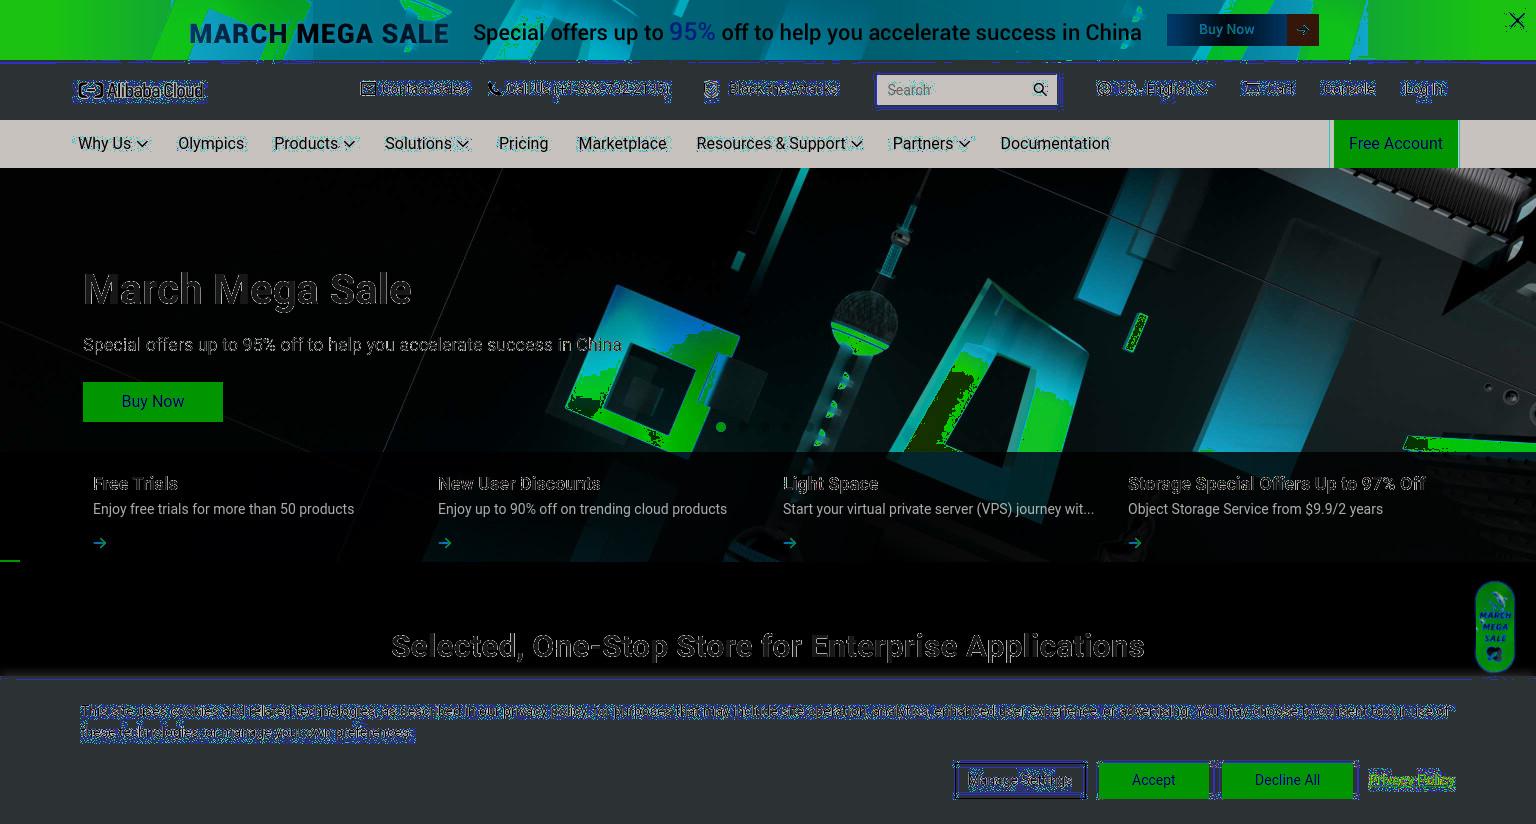Click heading 'Selected, One-Stop Store for Enterprise Applications'

coord(768,647)
